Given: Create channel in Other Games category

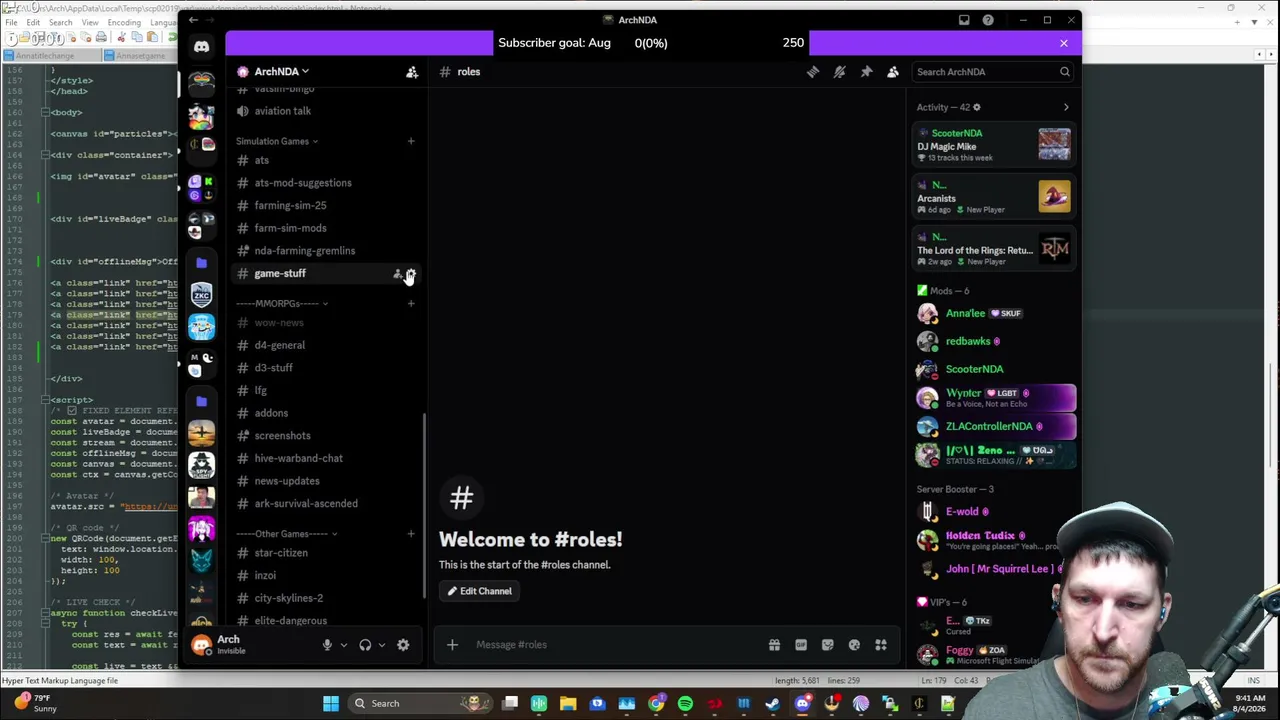Looking at the screenshot, I should click(x=411, y=534).
